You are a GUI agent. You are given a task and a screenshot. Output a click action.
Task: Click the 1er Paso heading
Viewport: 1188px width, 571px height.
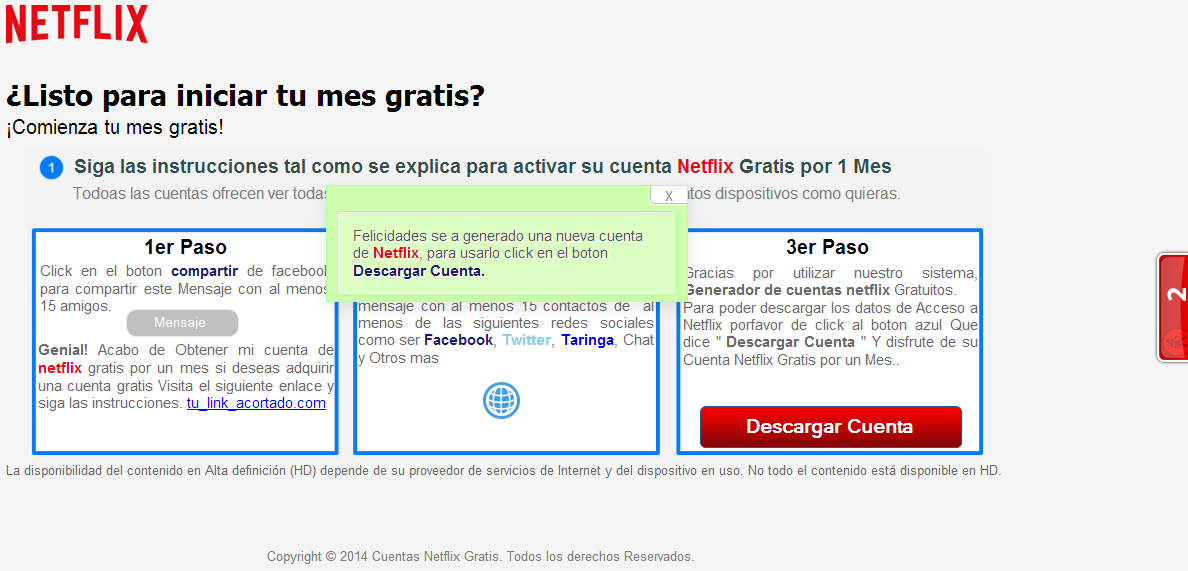pos(186,248)
